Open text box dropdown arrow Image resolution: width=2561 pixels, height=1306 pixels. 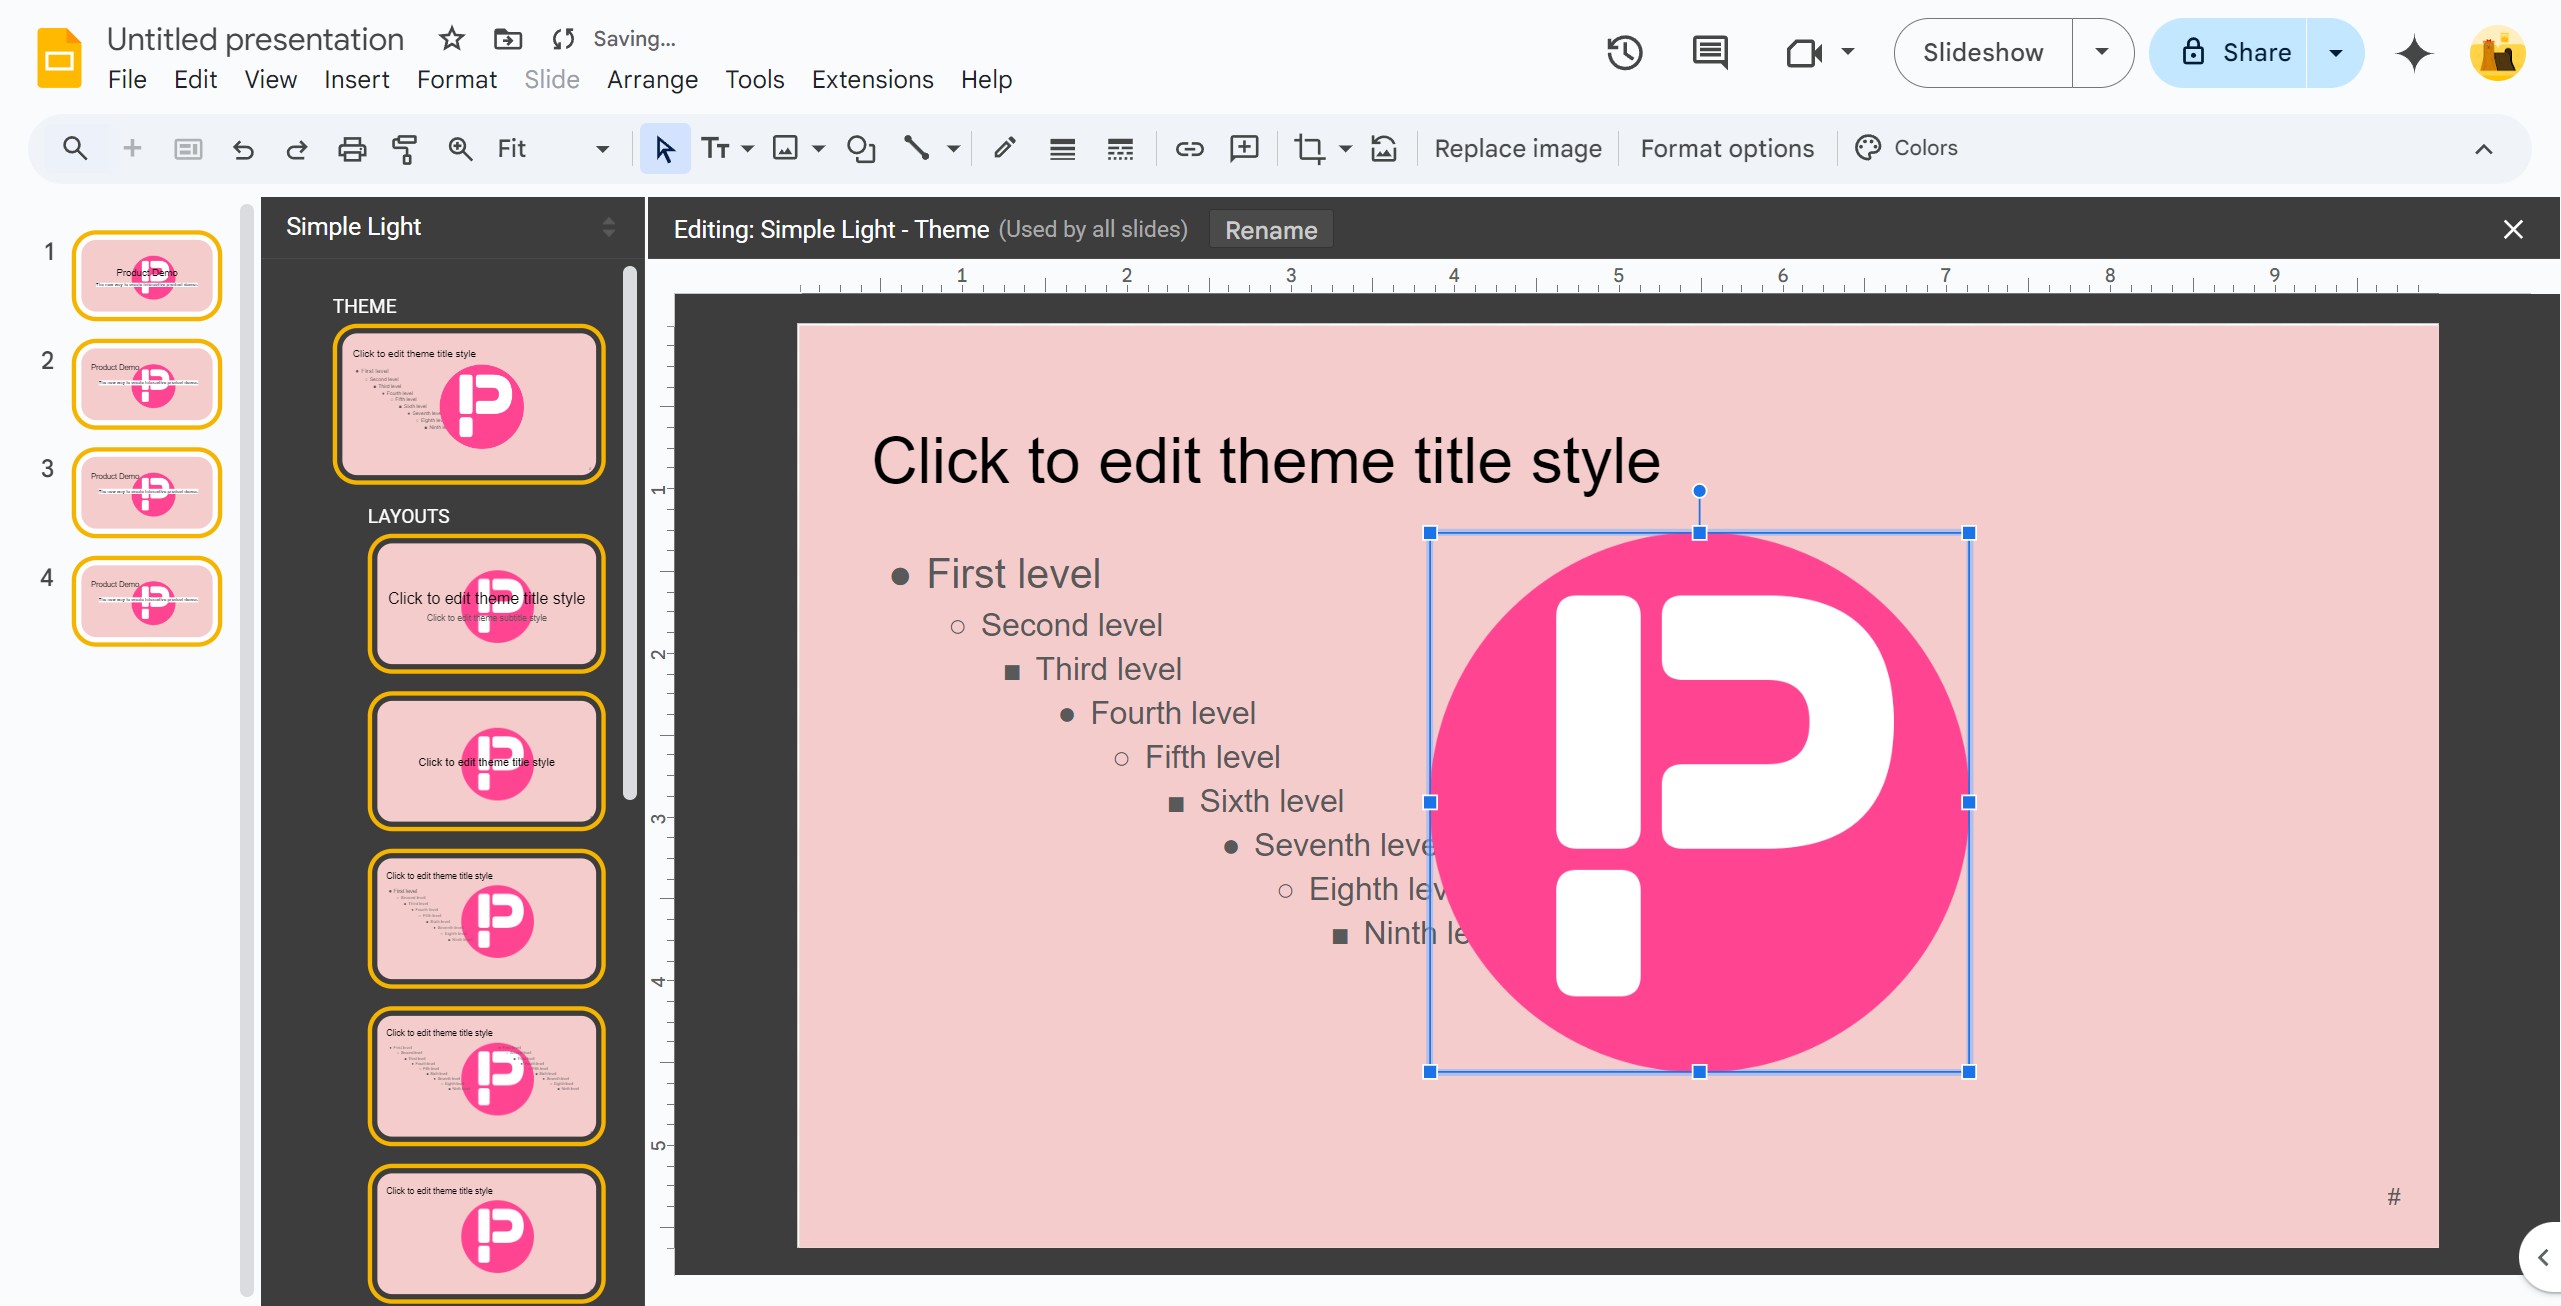[747, 149]
